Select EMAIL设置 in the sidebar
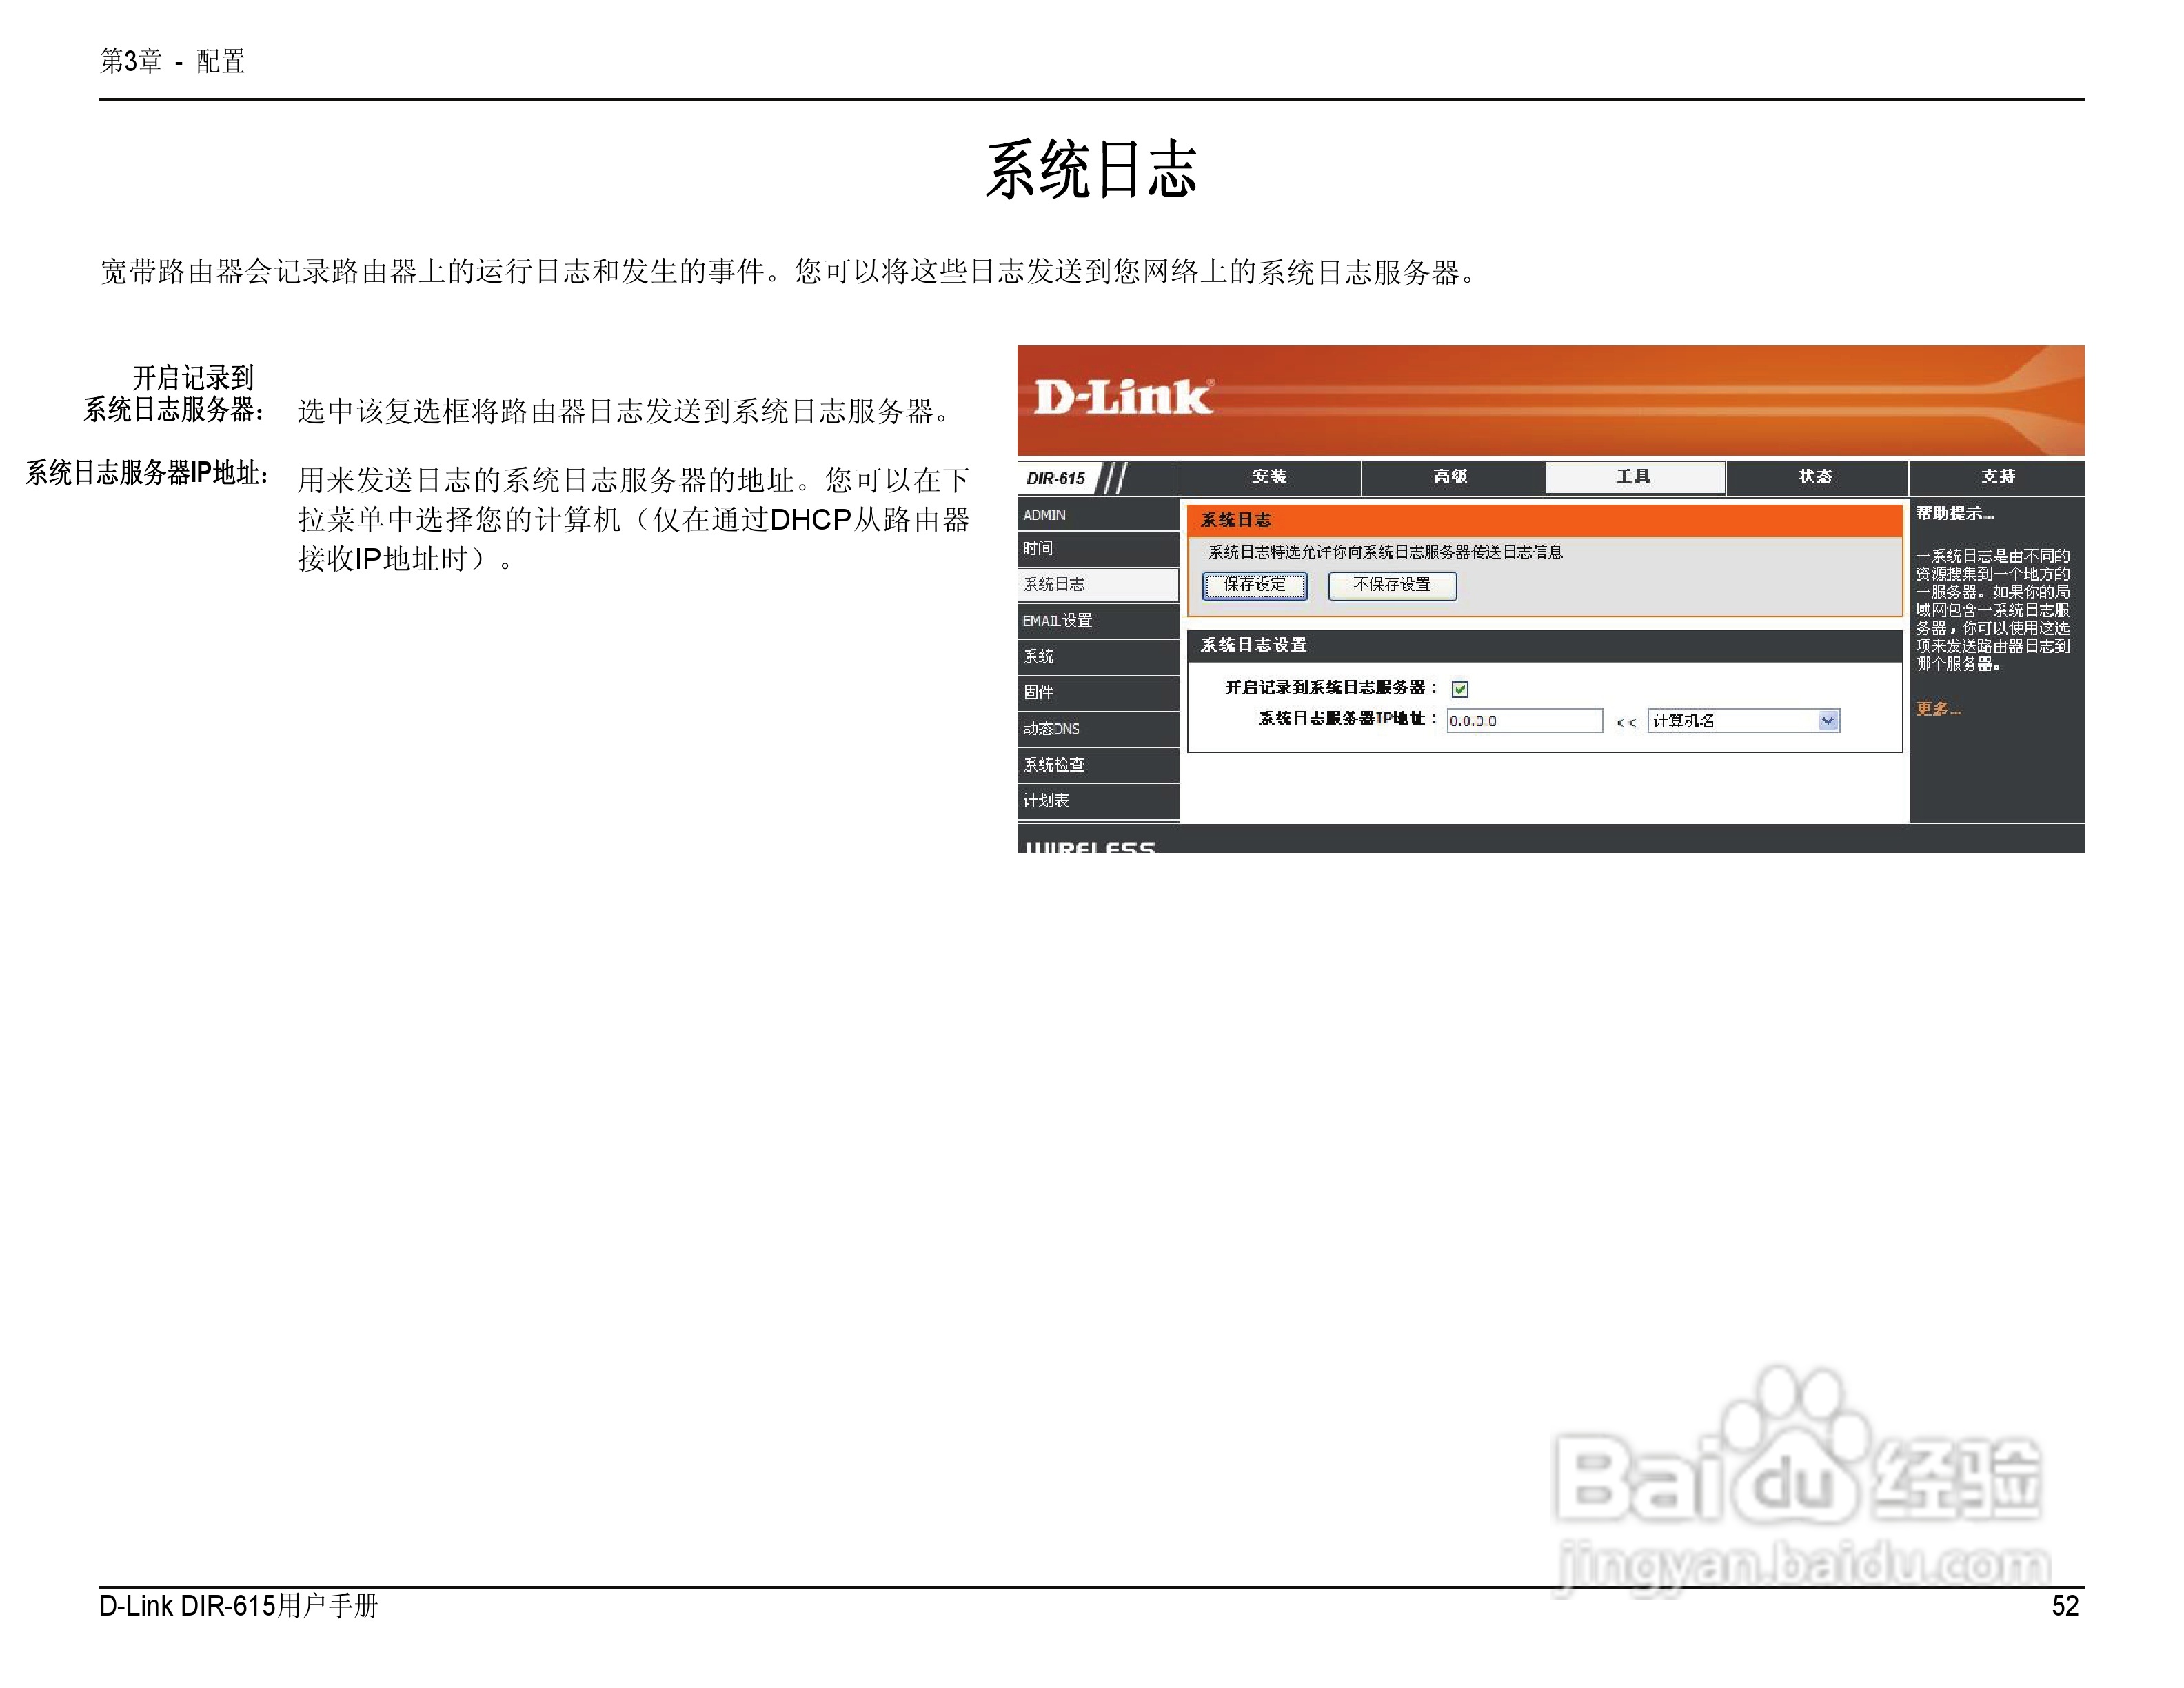Screen dimensions: 2184x1688 (1057, 621)
